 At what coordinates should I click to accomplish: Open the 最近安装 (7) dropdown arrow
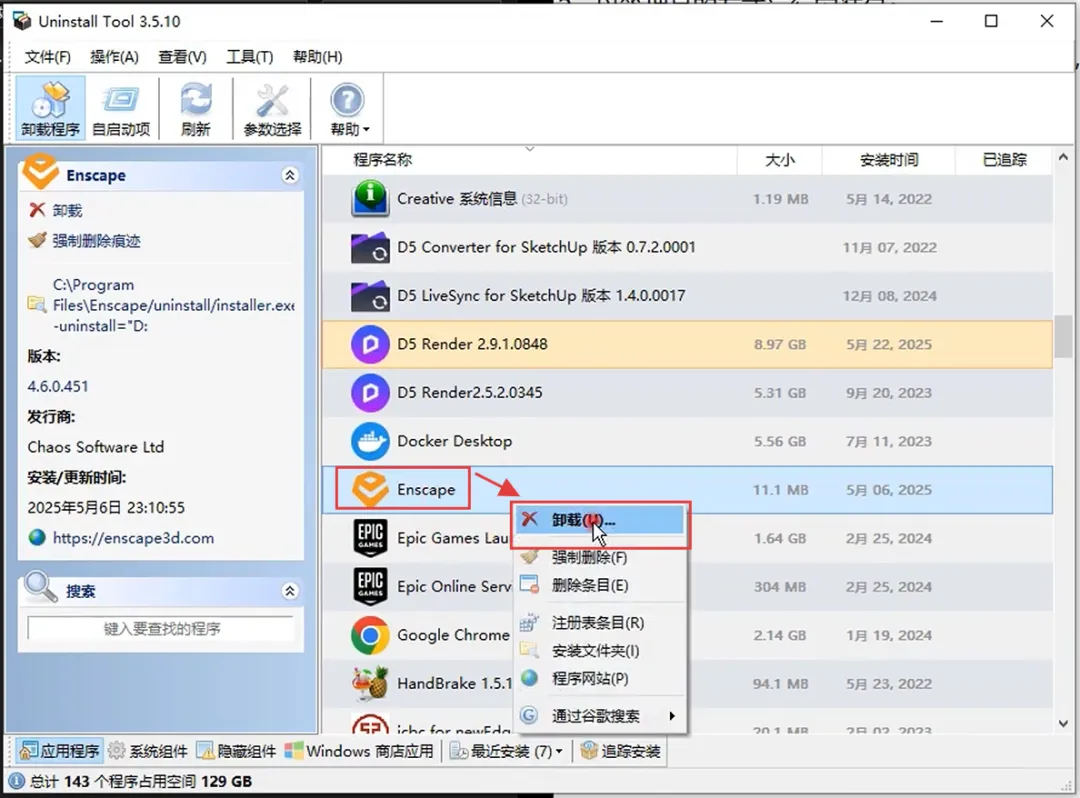tap(559, 751)
